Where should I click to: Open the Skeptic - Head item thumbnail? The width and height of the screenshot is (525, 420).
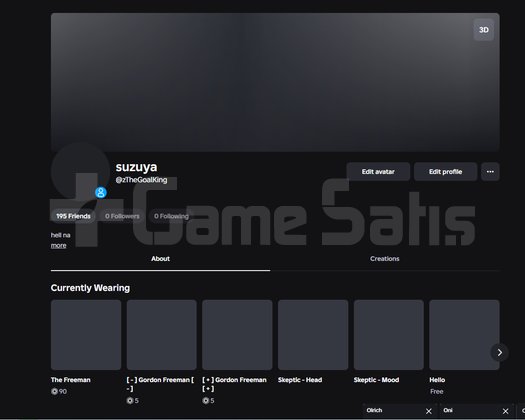(313, 335)
